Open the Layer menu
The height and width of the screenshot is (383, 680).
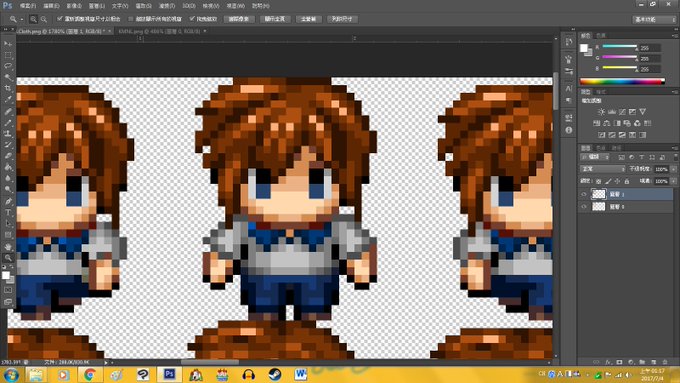click(97, 6)
